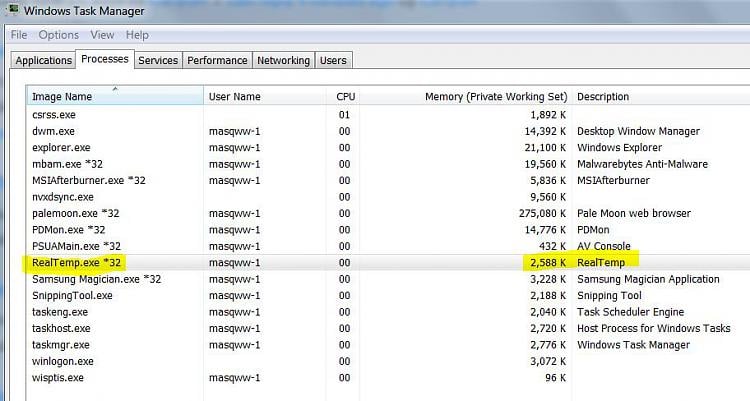Switch to the Performance tab

[x=217, y=60]
